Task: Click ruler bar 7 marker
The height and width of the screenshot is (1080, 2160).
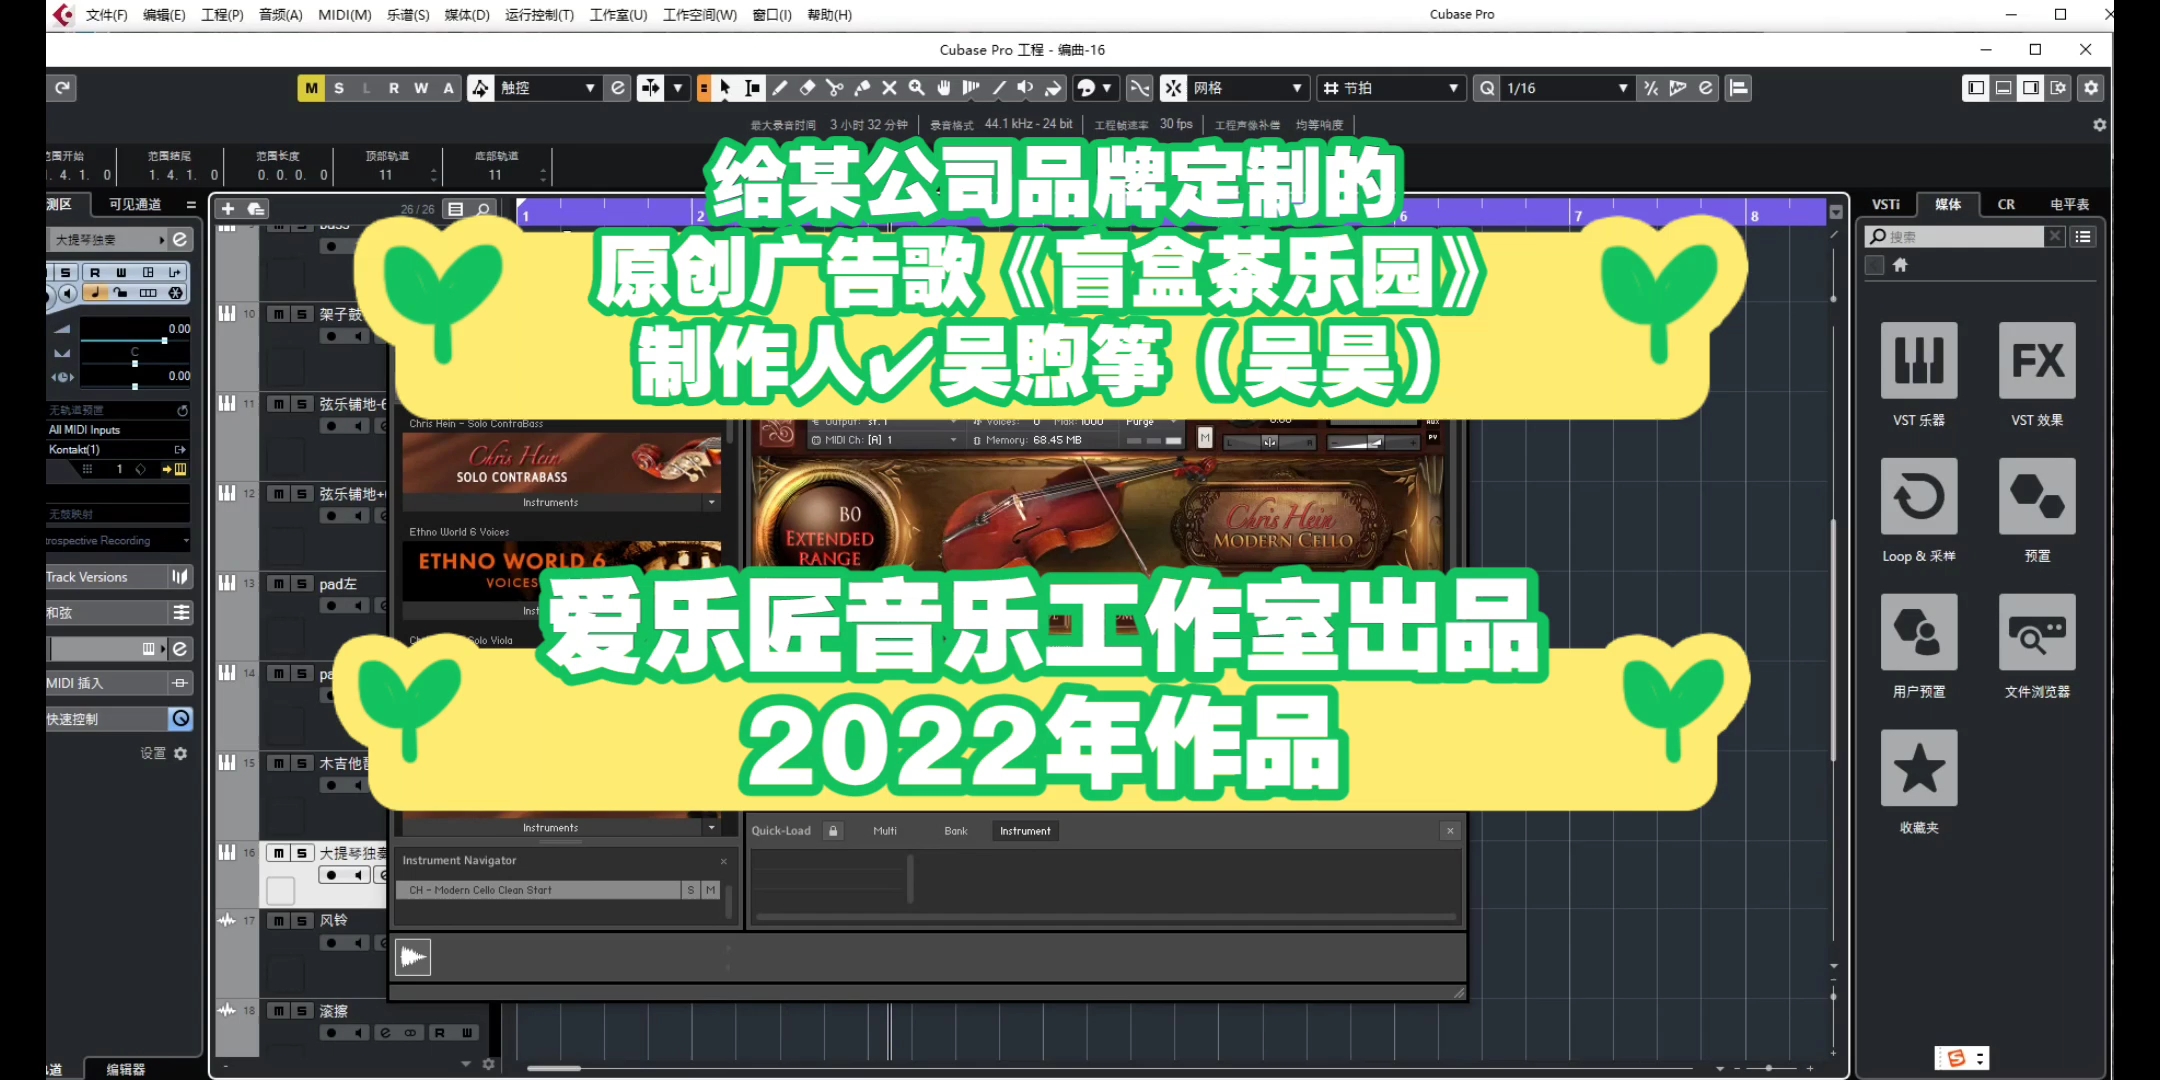Action: pyautogui.click(x=1578, y=215)
